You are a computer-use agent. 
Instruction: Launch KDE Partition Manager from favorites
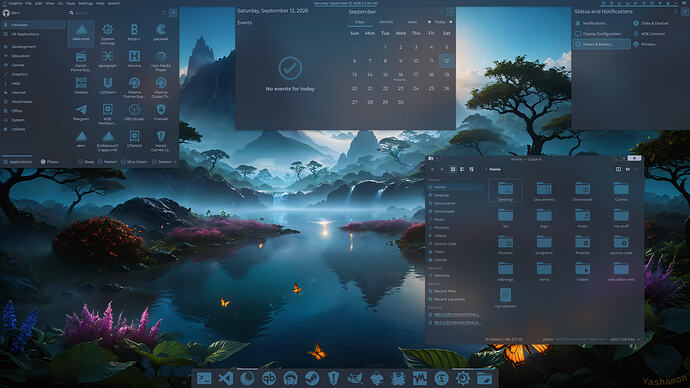tap(107, 114)
